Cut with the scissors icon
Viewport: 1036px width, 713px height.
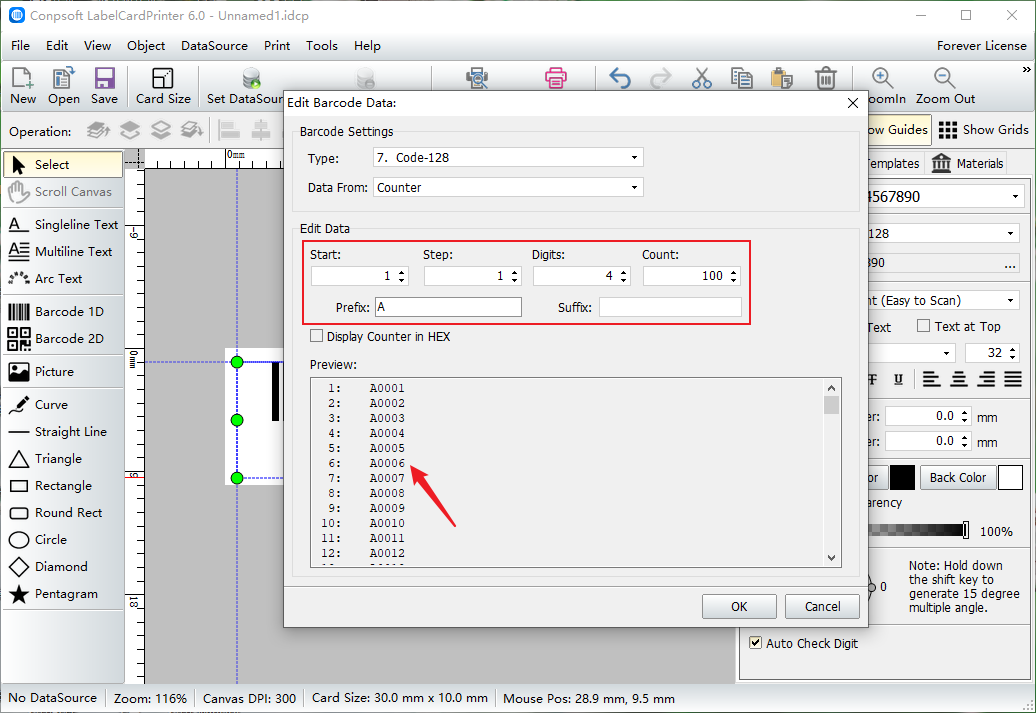pyautogui.click(x=702, y=78)
